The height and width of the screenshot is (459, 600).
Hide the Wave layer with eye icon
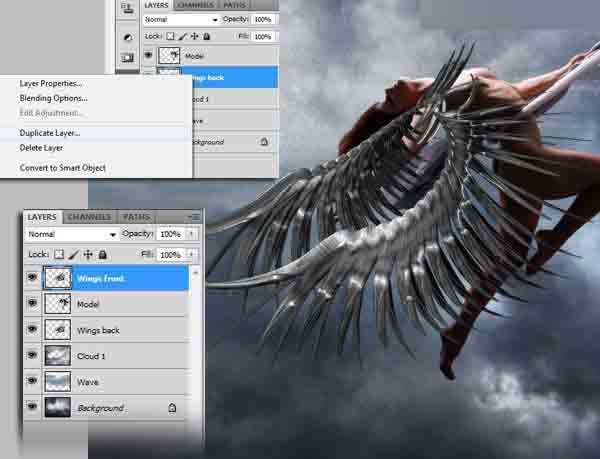tap(33, 381)
